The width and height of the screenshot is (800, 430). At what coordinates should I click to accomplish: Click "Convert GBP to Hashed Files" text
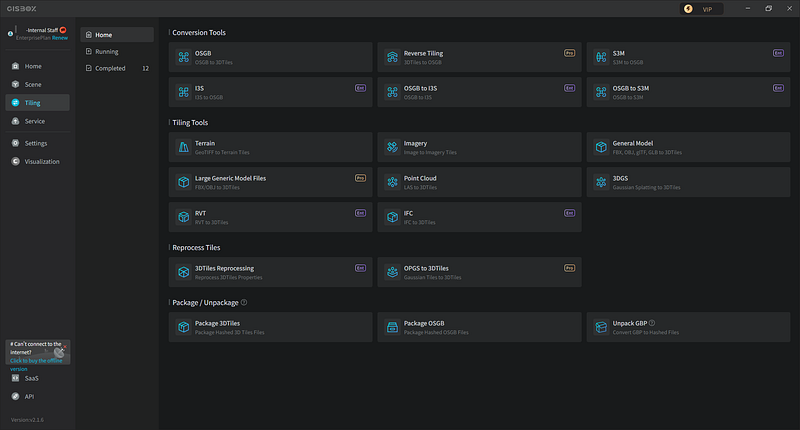coord(646,333)
